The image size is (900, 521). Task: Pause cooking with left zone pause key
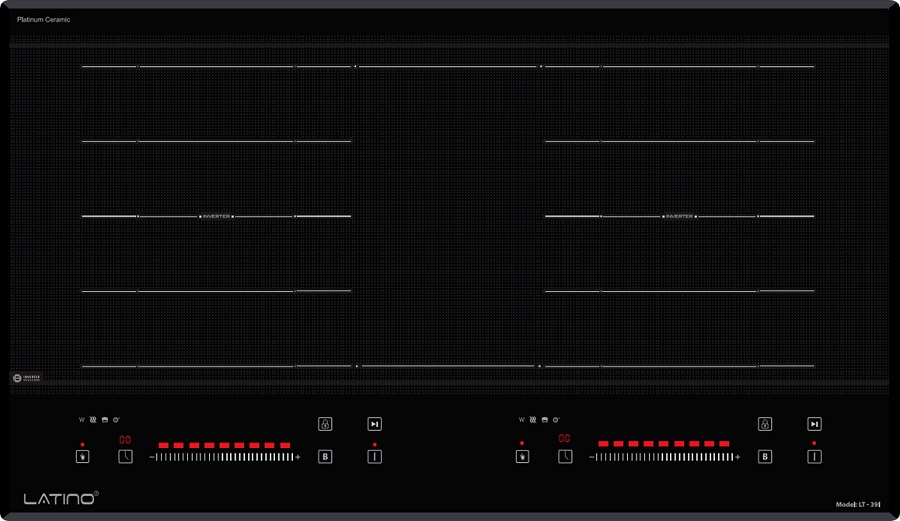coord(374,424)
